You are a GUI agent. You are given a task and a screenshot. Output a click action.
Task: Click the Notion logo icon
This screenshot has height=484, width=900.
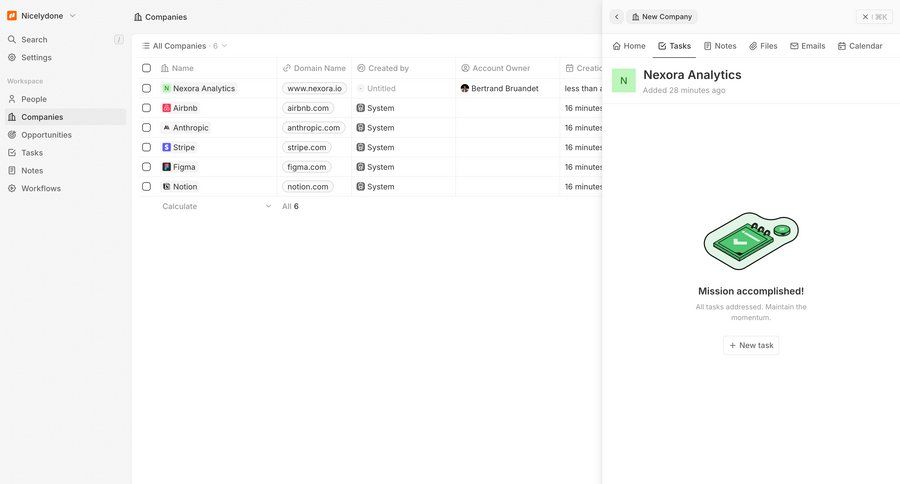(x=166, y=187)
